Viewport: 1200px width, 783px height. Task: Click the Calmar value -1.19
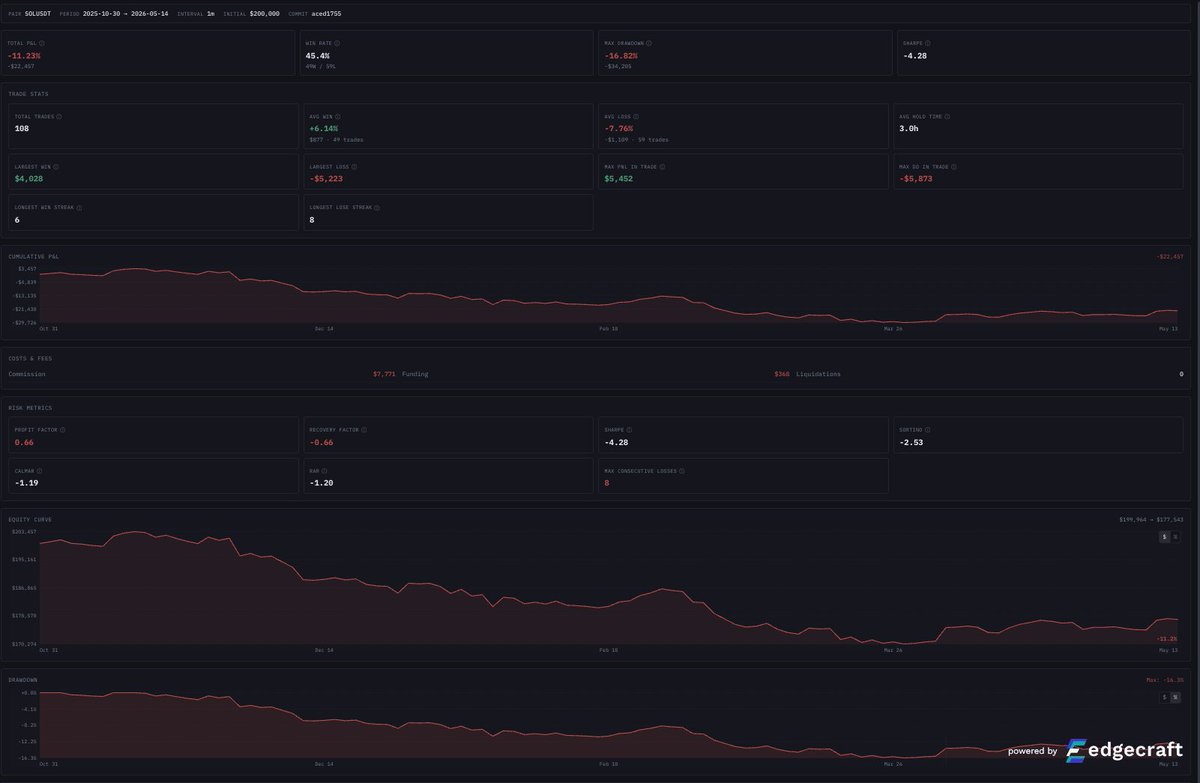point(26,483)
